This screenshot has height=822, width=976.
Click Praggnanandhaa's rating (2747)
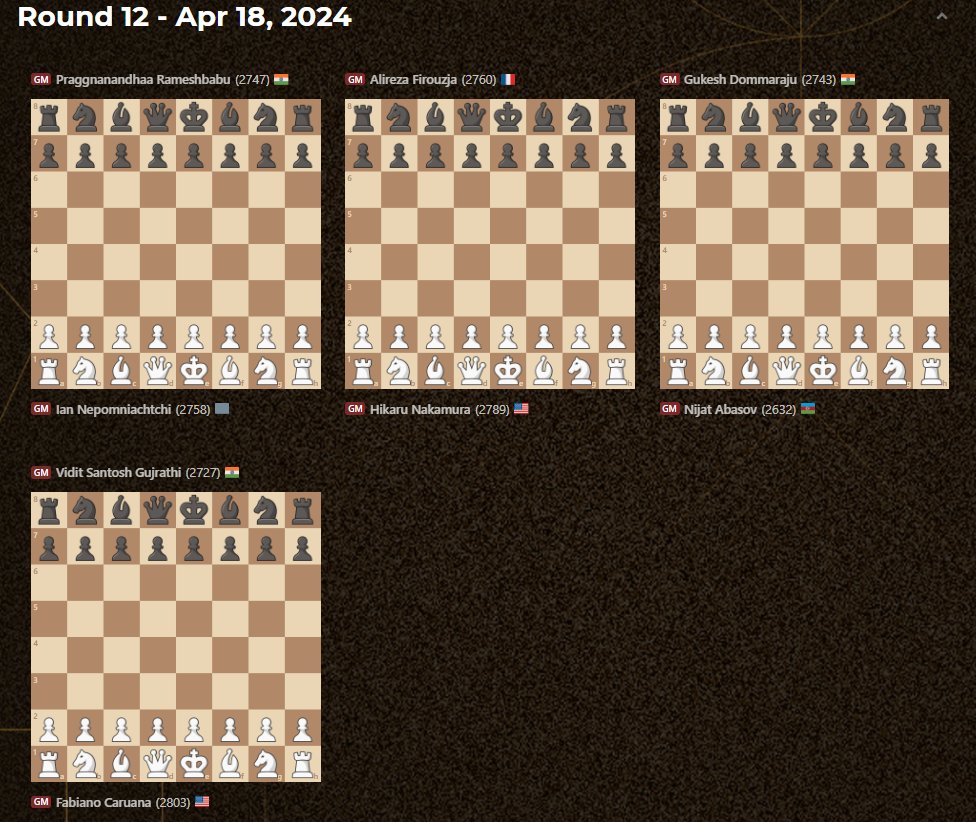252,80
